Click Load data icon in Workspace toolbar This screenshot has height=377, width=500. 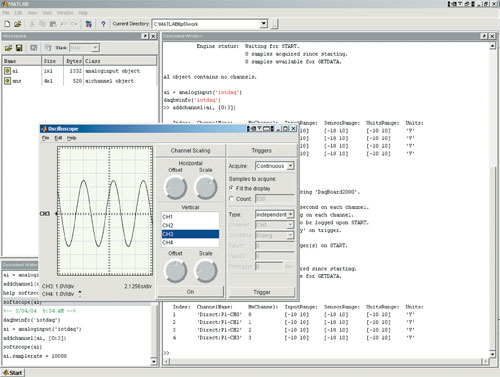8,48
